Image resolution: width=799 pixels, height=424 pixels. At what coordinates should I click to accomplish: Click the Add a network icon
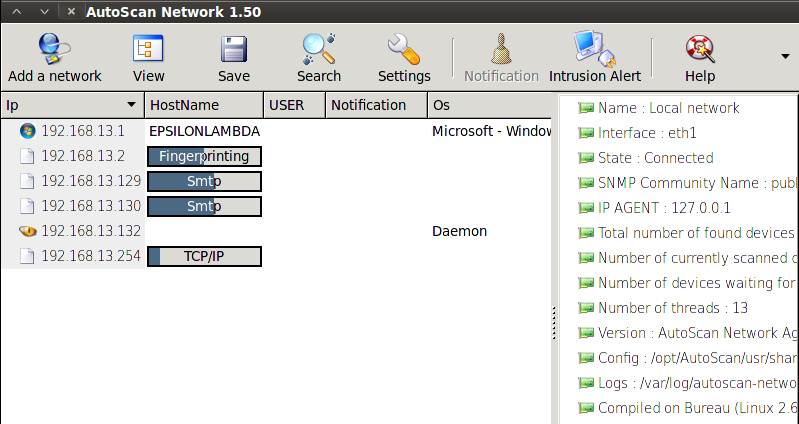tap(54, 50)
